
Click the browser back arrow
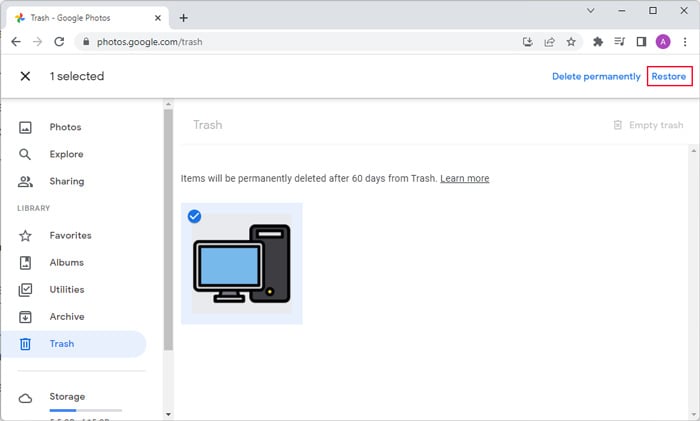pos(16,42)
